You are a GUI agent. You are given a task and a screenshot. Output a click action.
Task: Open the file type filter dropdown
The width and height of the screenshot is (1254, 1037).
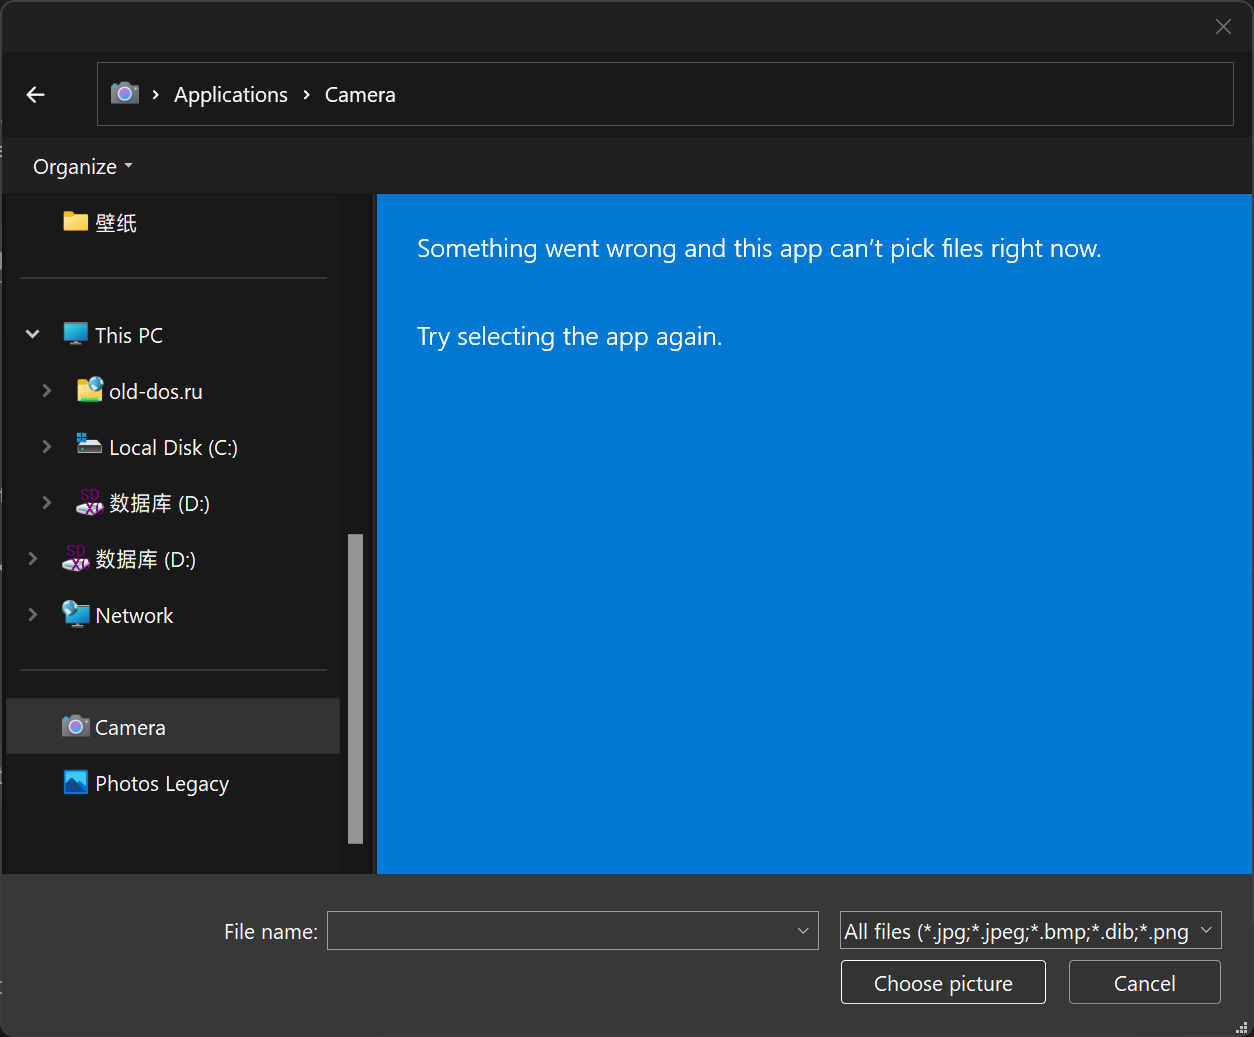(x=1030, y=931)
